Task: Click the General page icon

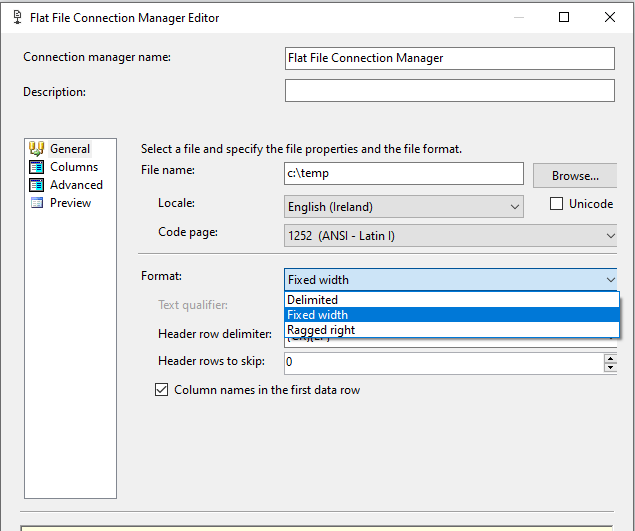Action: point(37,149)
